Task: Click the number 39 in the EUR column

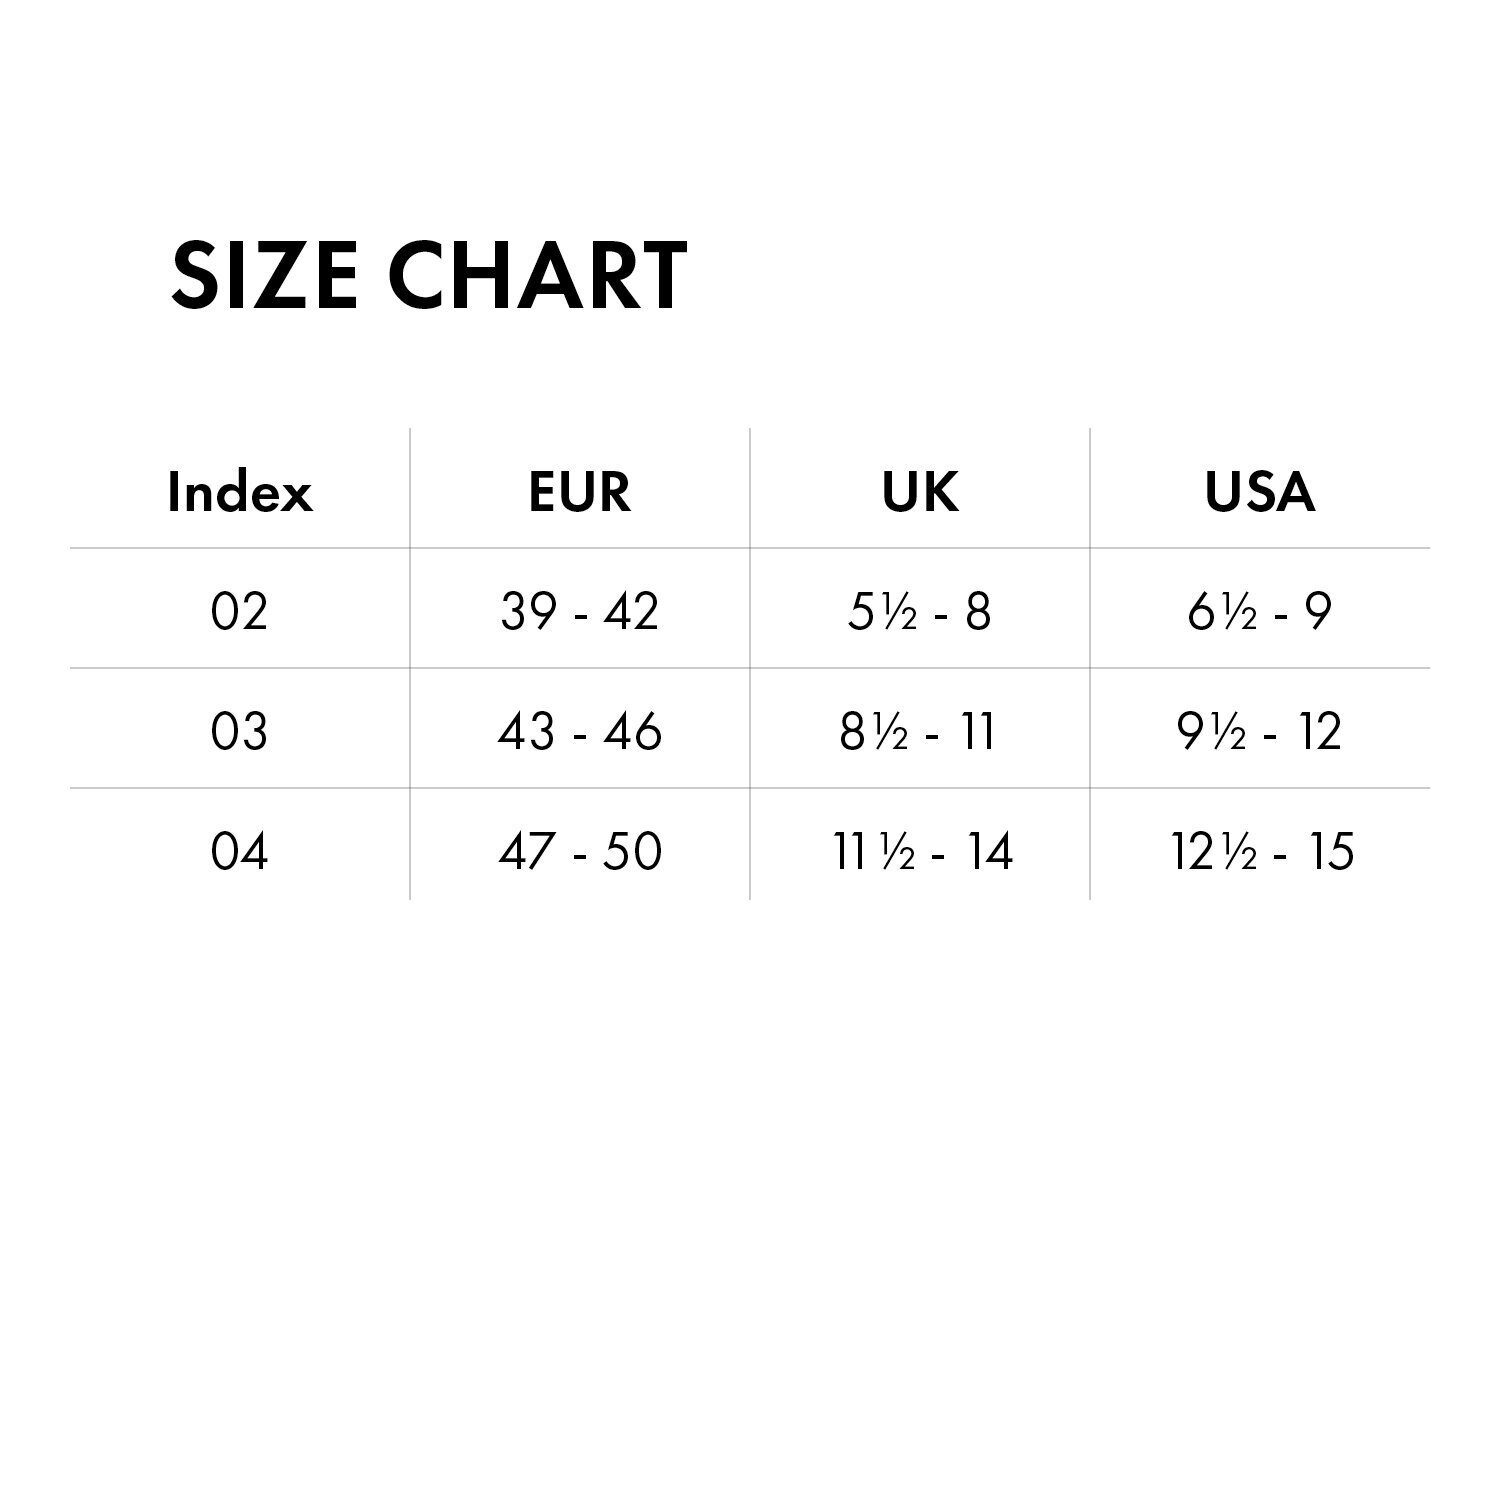Action: 528,610
